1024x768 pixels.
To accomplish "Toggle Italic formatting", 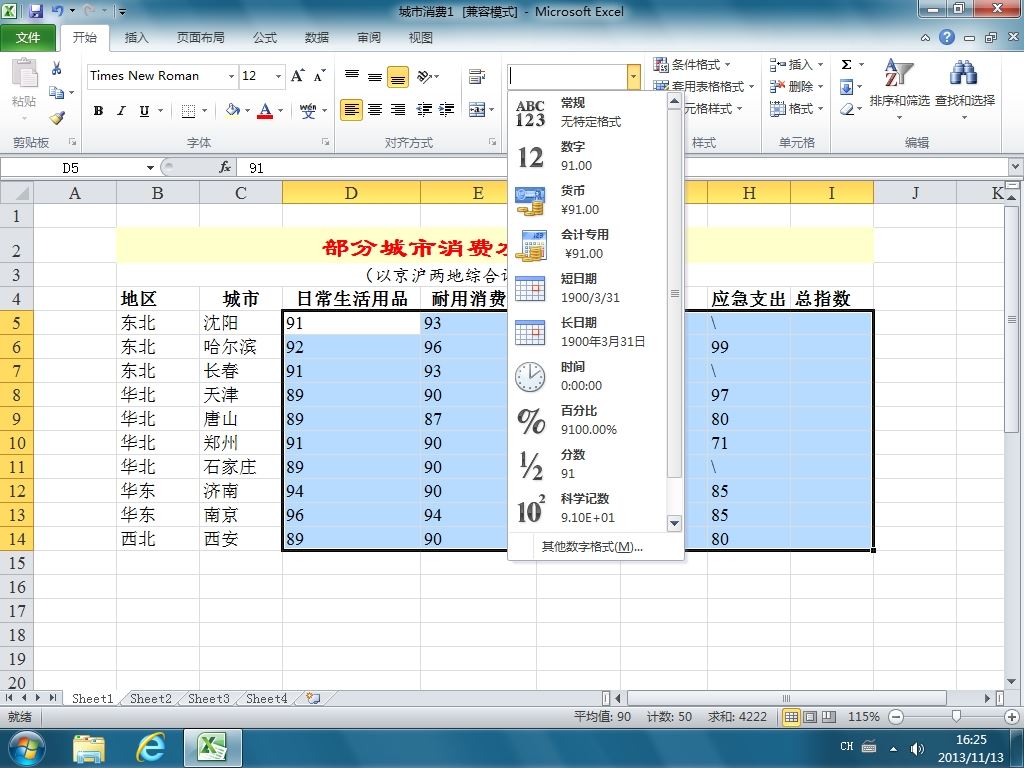I will click(x=121, y=110).
